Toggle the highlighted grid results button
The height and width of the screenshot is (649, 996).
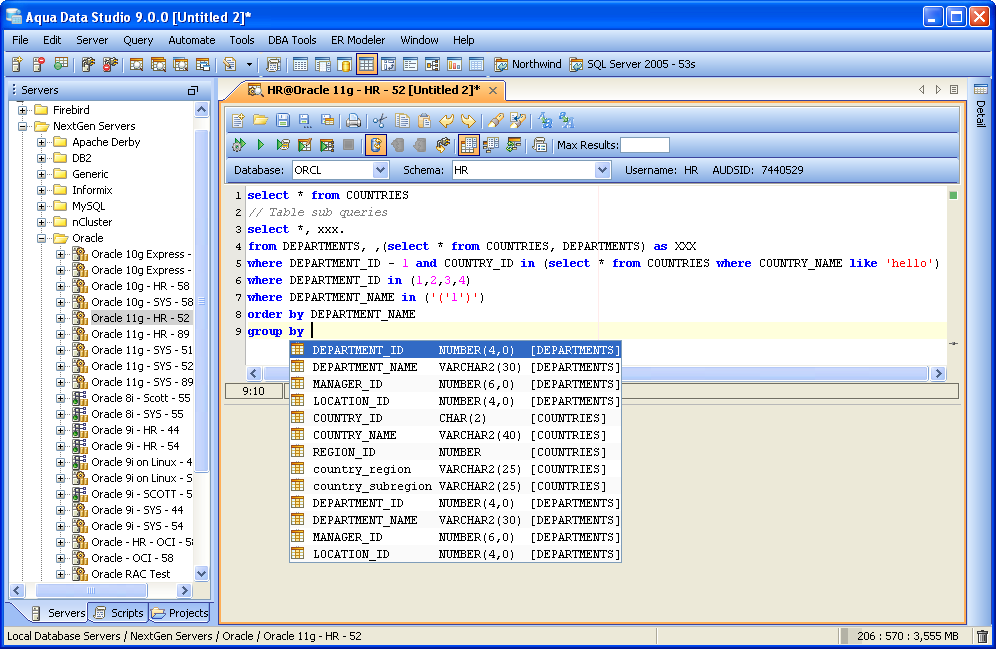[469, 145]
